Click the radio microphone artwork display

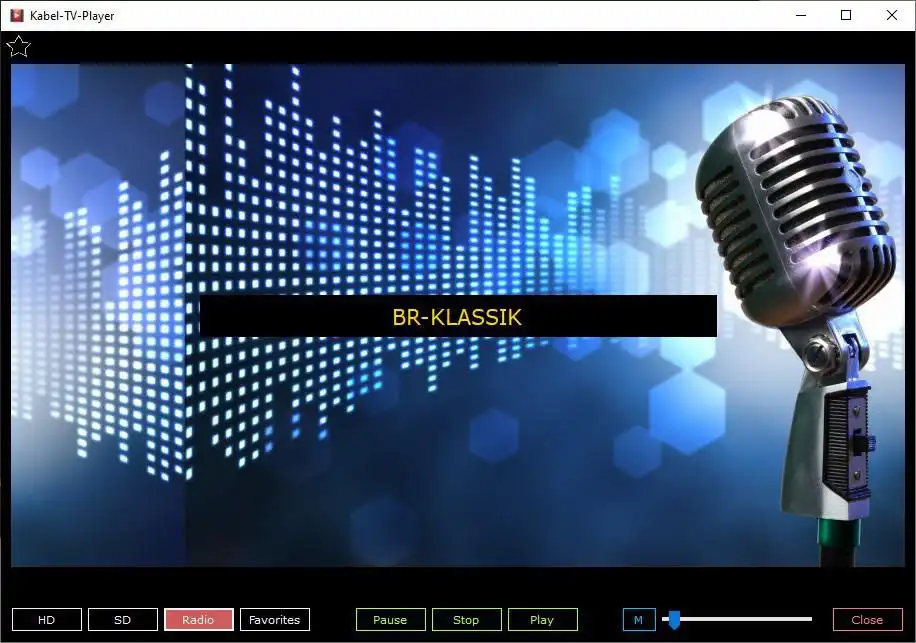coord(458,315)
